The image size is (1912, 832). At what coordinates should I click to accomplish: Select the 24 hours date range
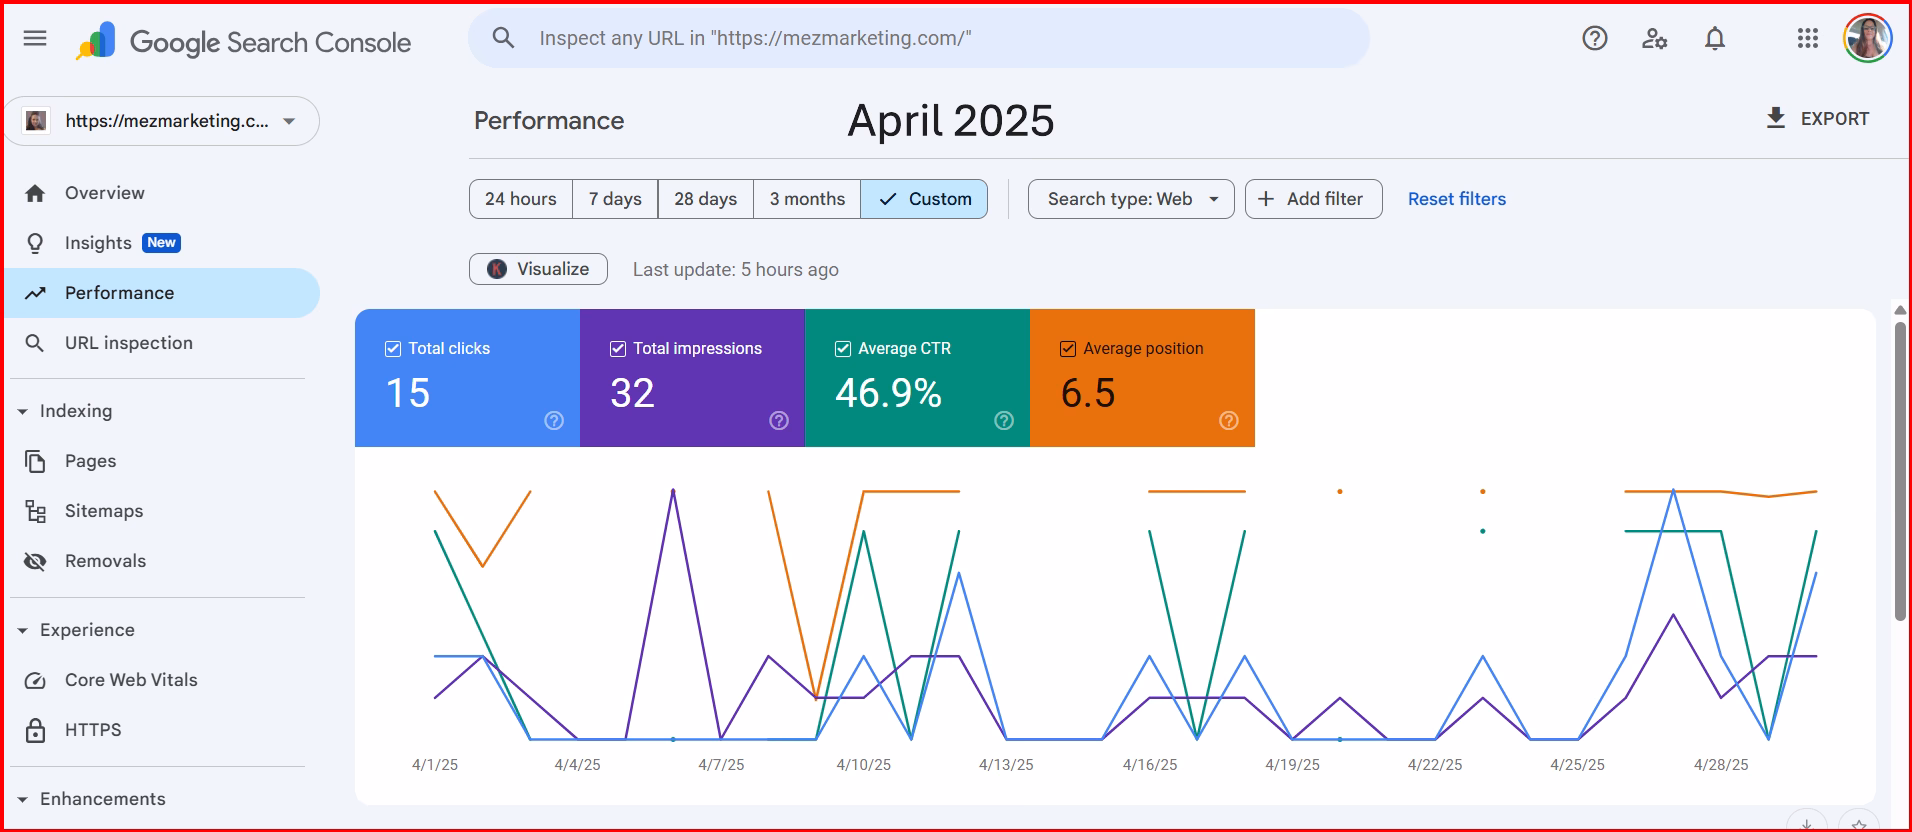click(521, 199)
